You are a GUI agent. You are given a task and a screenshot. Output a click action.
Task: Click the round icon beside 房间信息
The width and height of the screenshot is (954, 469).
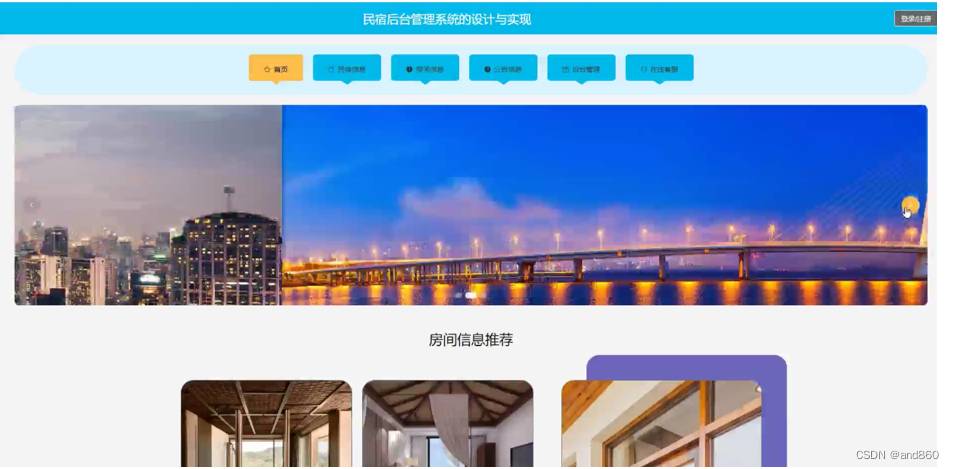[409, 69]
